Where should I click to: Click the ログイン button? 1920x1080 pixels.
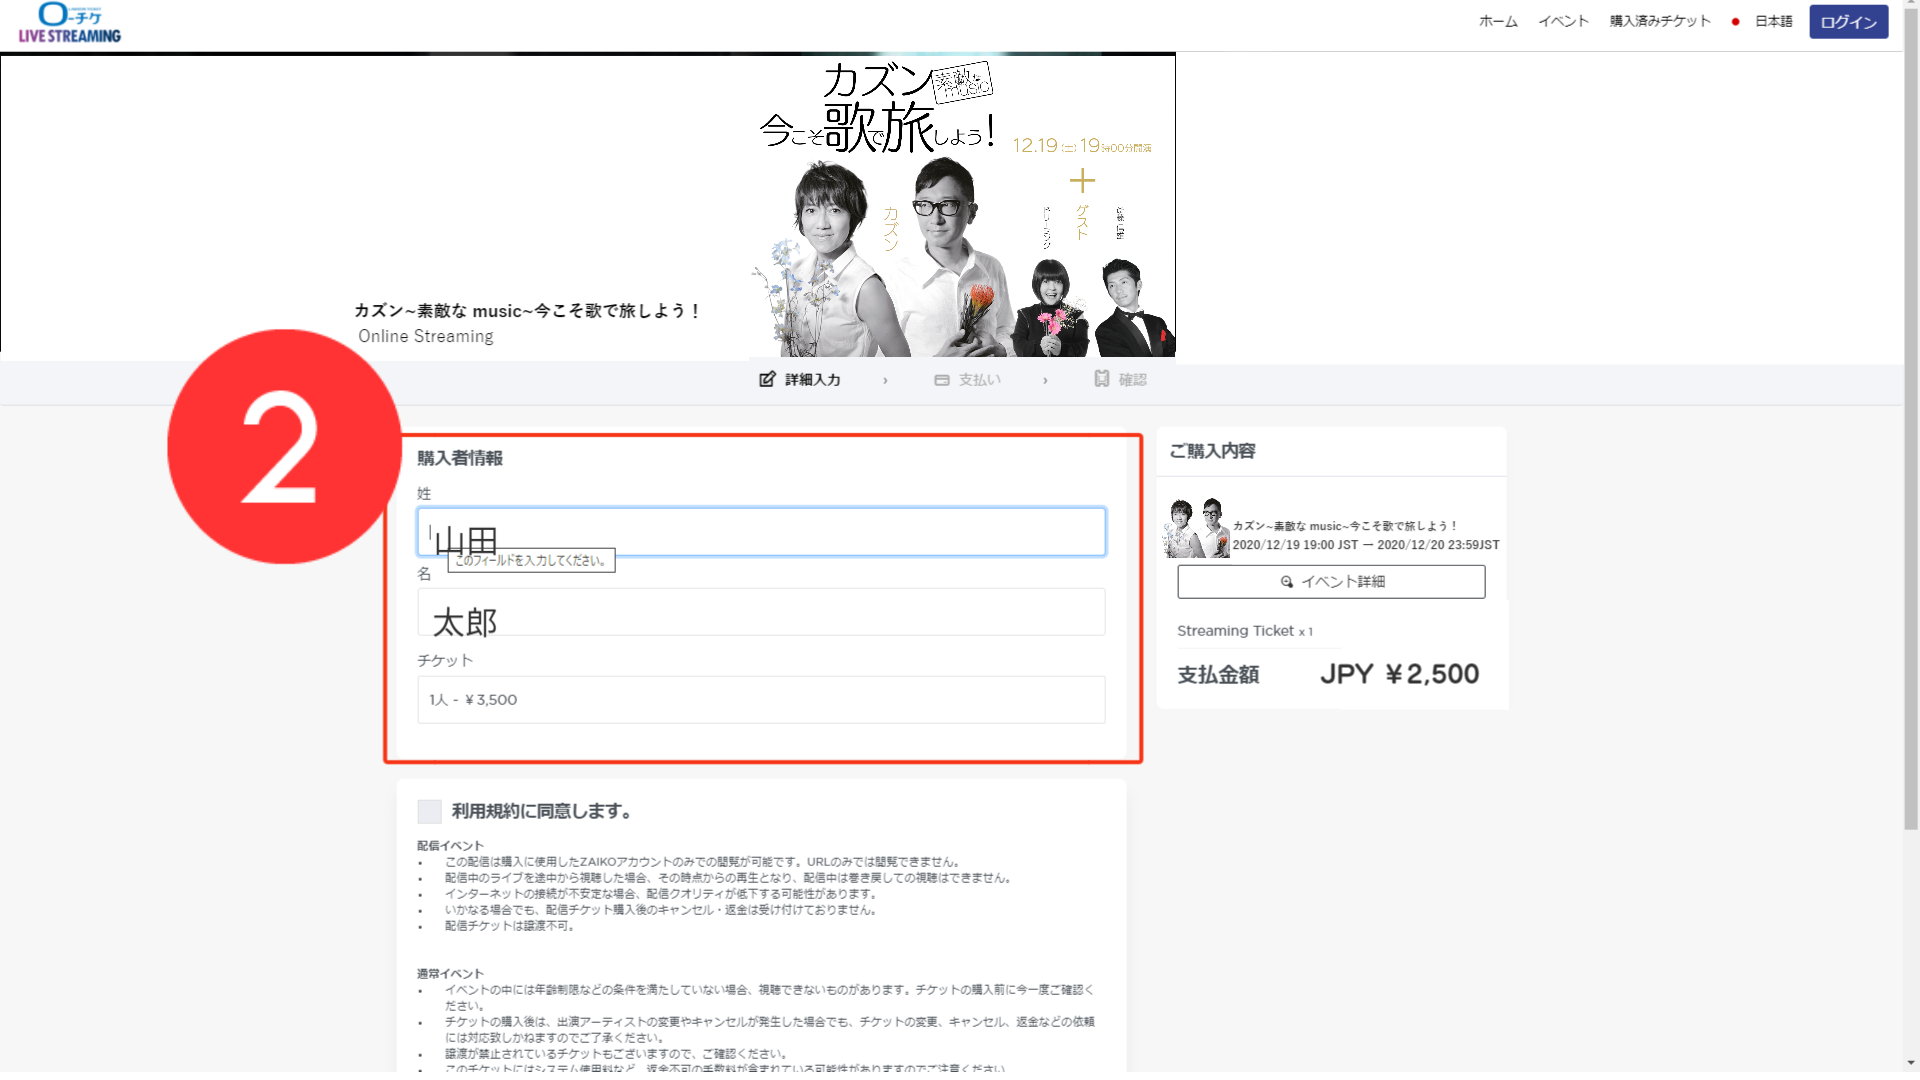click(1848, 22)
